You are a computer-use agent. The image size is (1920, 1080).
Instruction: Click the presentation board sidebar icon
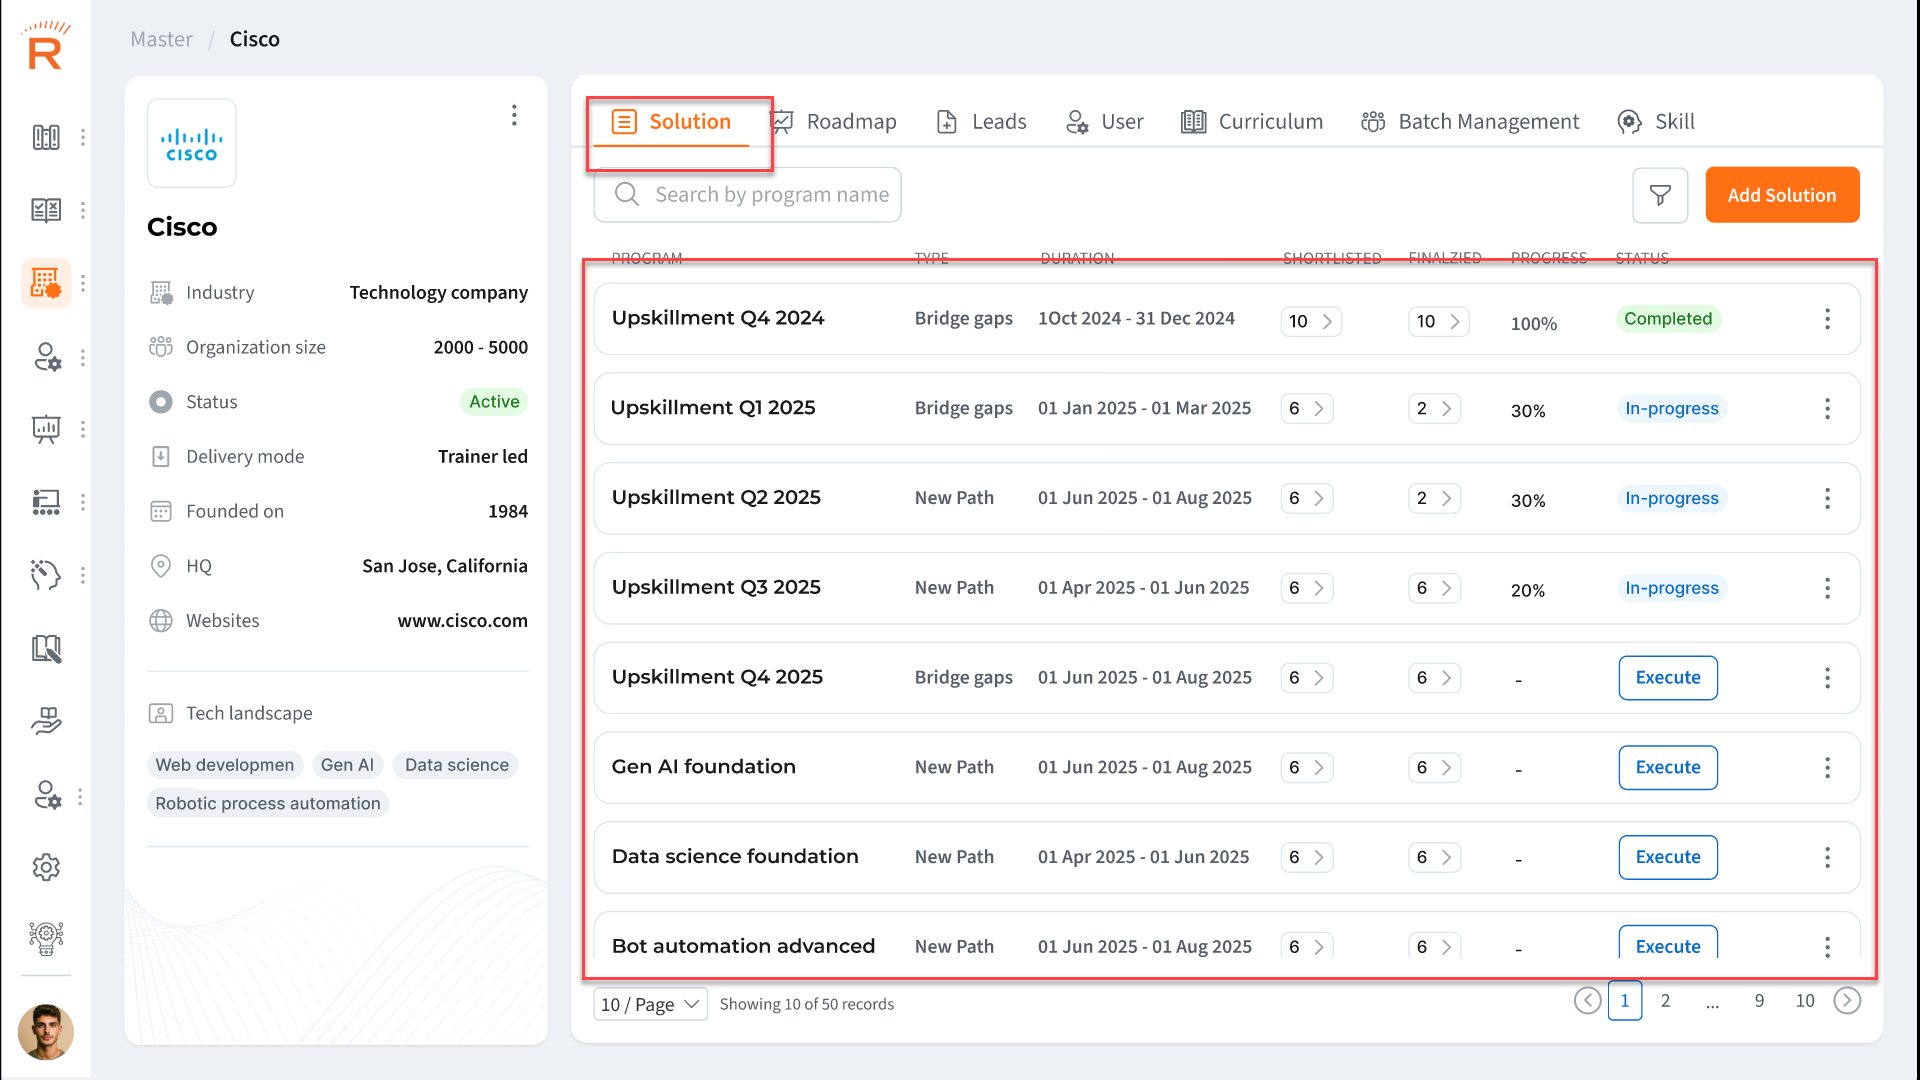tap(46, 429)
